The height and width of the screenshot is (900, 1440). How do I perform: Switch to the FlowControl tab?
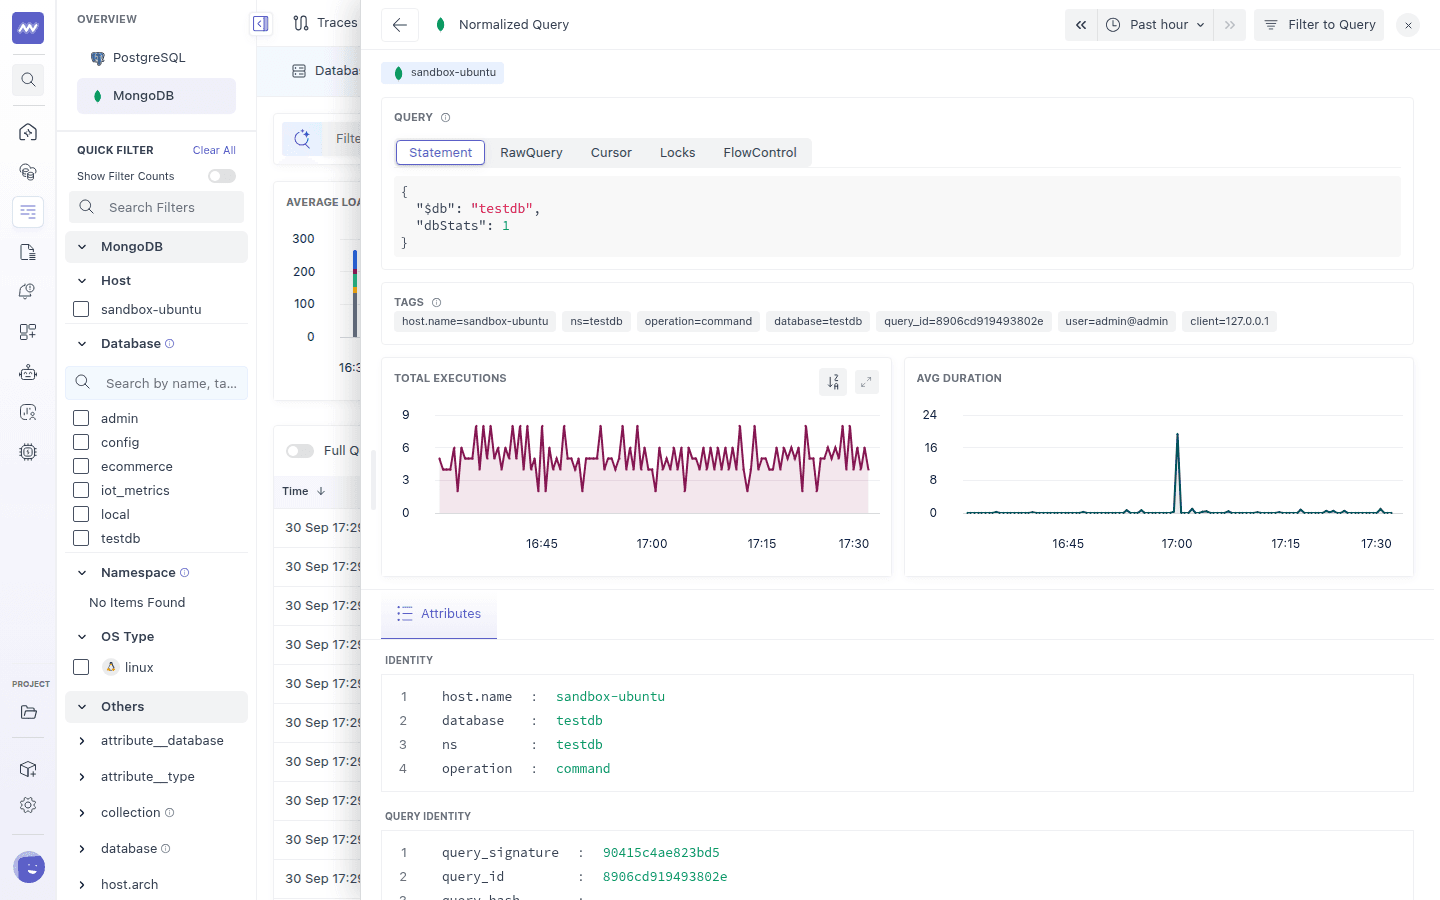pos(760,153)
